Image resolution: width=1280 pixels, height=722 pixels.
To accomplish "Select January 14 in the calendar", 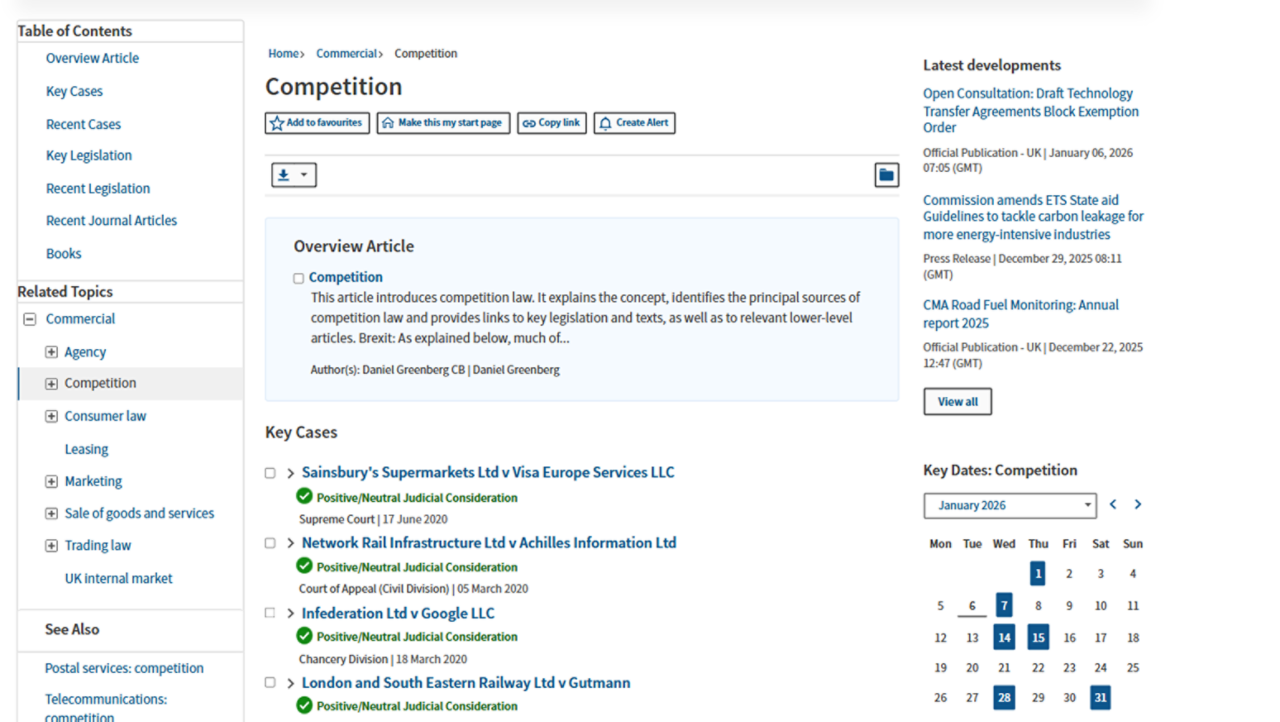I will point(1004,638).
